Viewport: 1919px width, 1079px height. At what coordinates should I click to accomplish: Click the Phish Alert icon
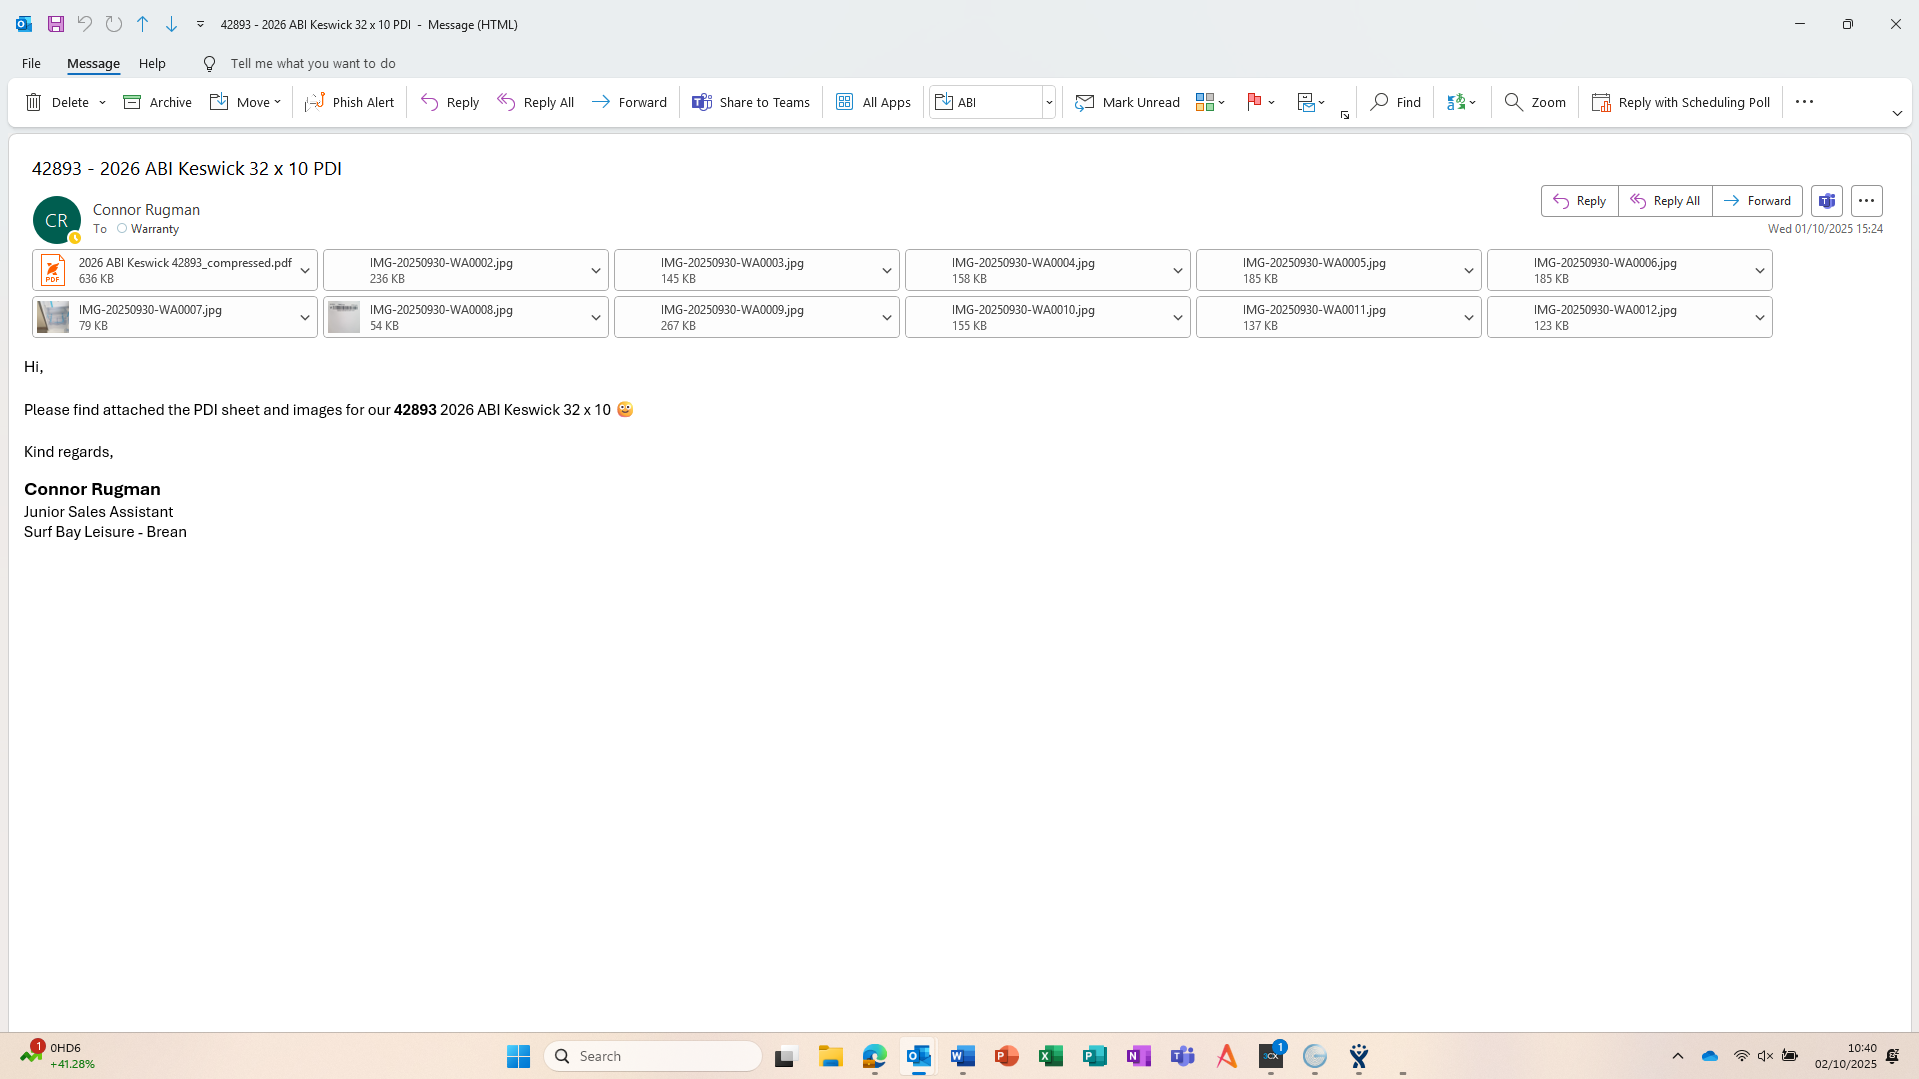(315, 102)
